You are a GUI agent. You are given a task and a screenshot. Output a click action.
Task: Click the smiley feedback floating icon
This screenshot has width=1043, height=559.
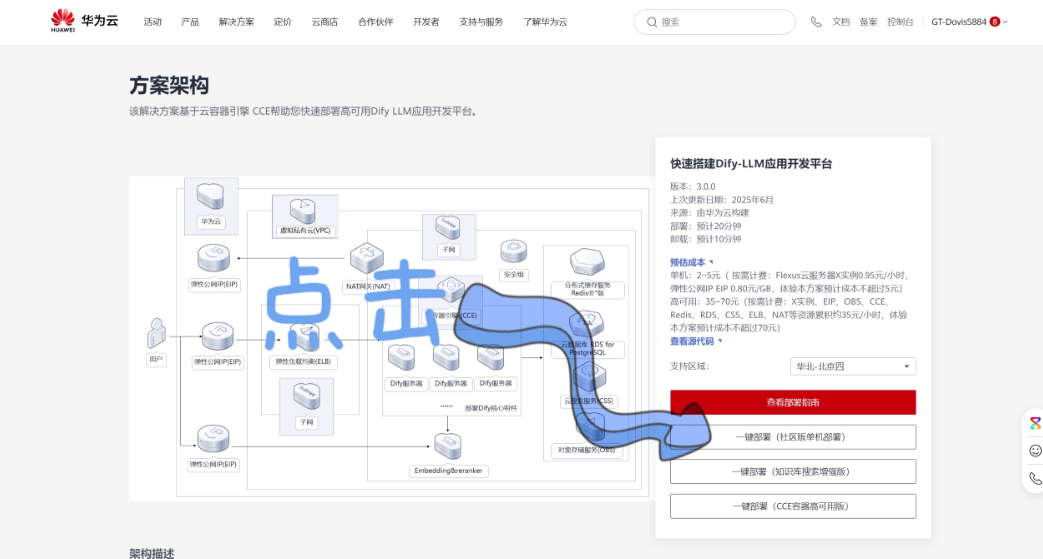click(x=1035, y=451)
